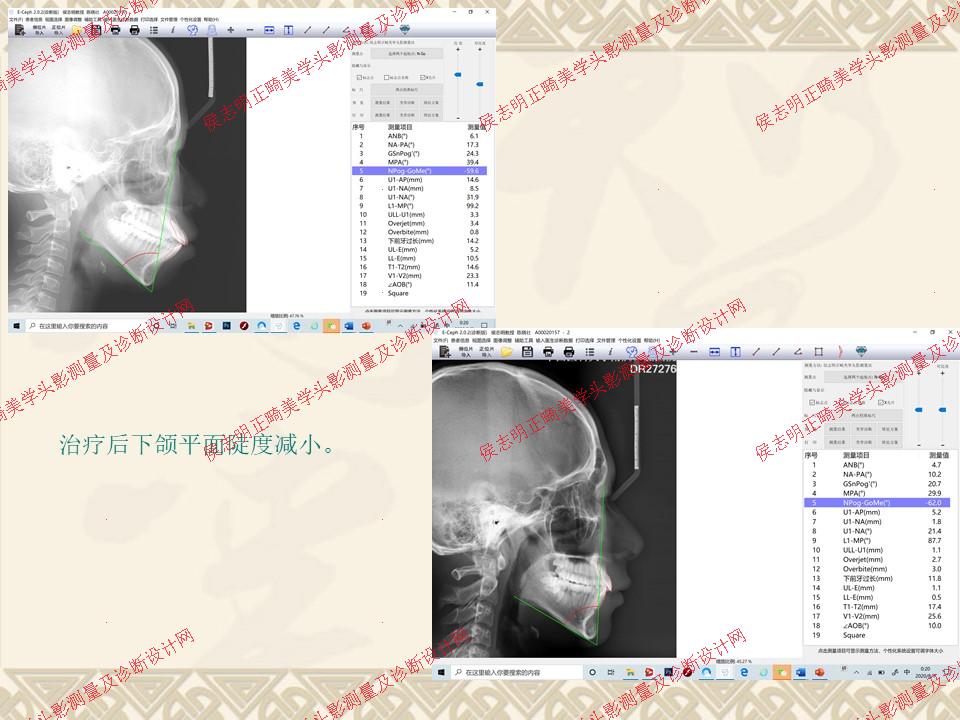Click the fit-width icon in the lower E-Ceph toolbar
The image size is (960, 720).
714,351
